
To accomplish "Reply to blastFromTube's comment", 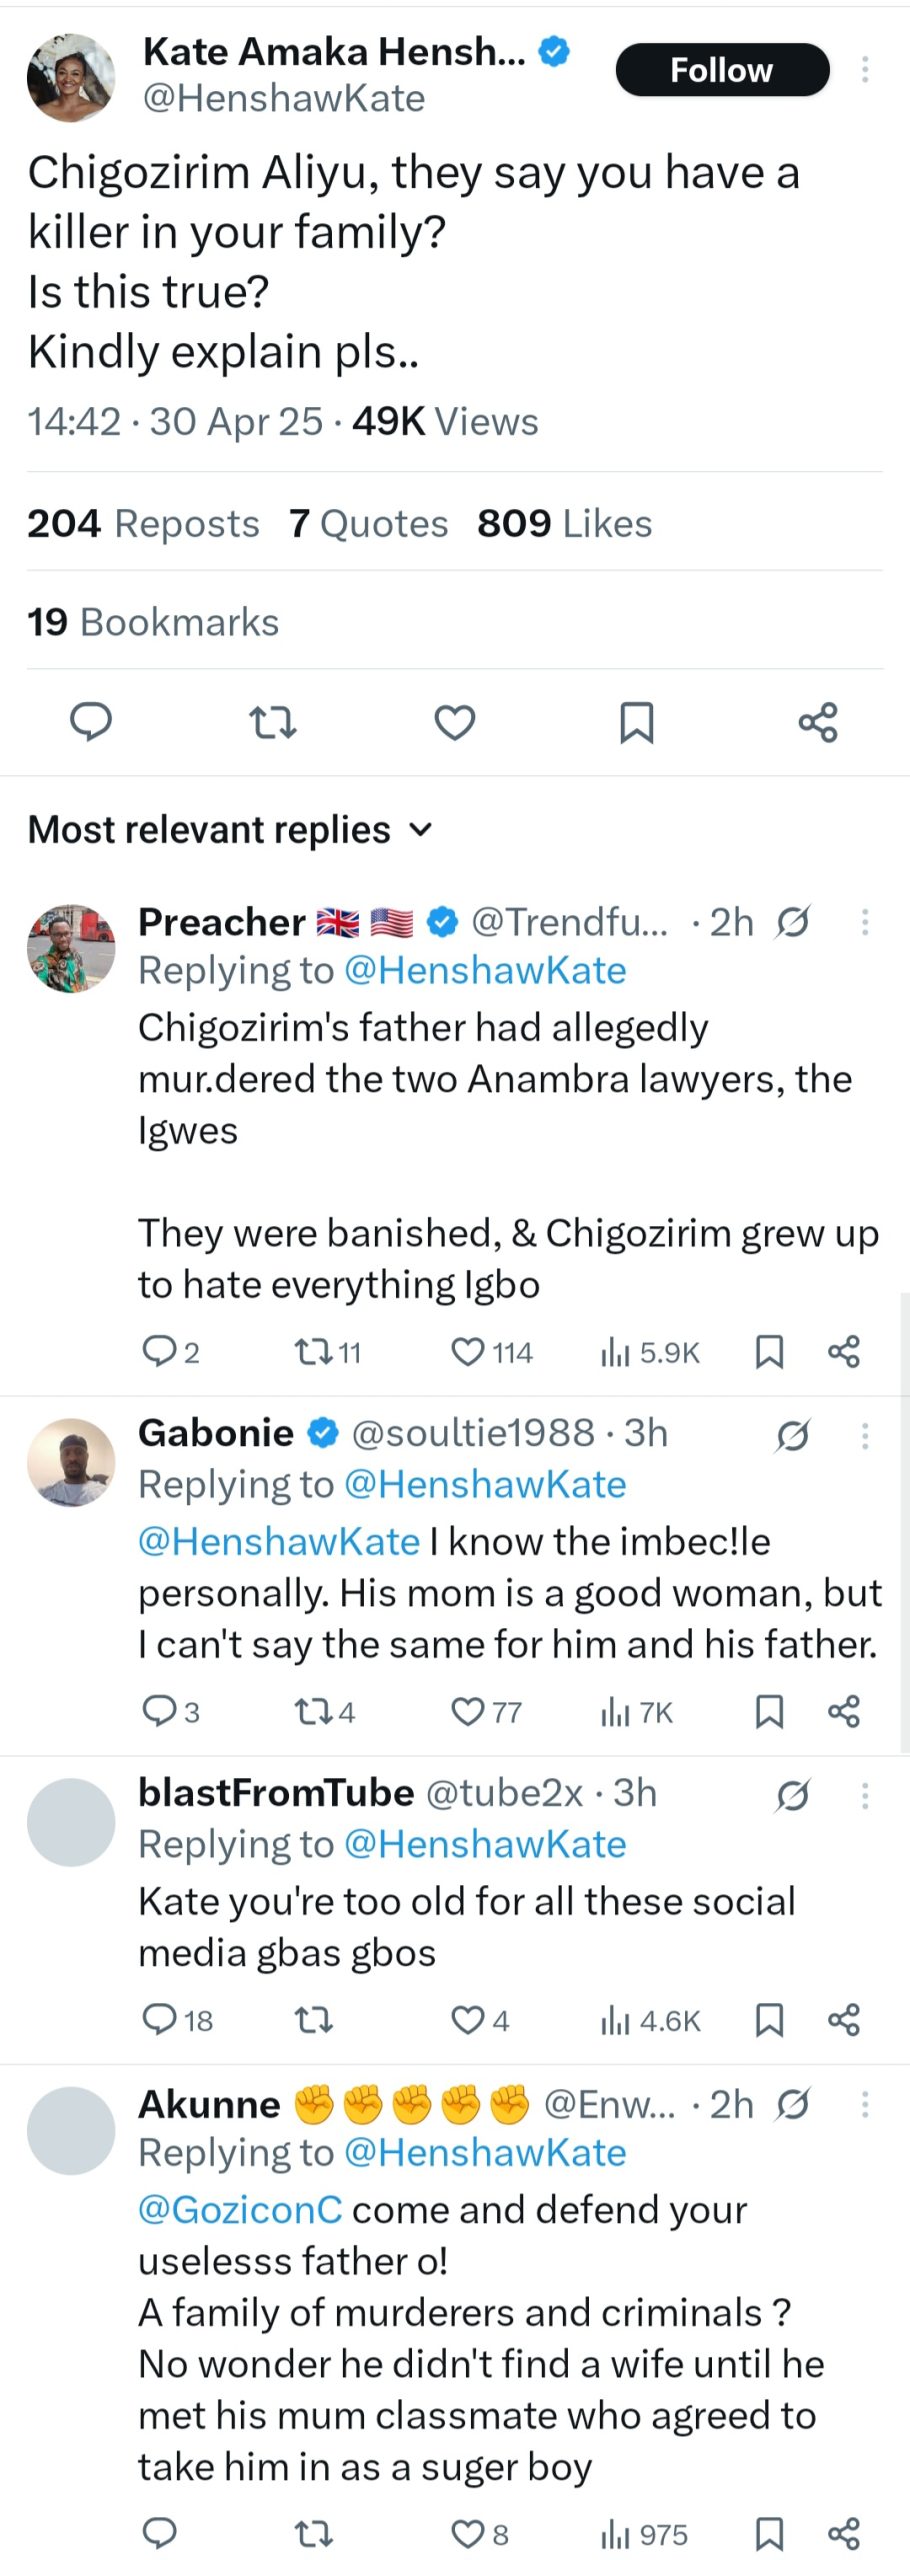I will pyautogui.click(x=159, y=2020).
